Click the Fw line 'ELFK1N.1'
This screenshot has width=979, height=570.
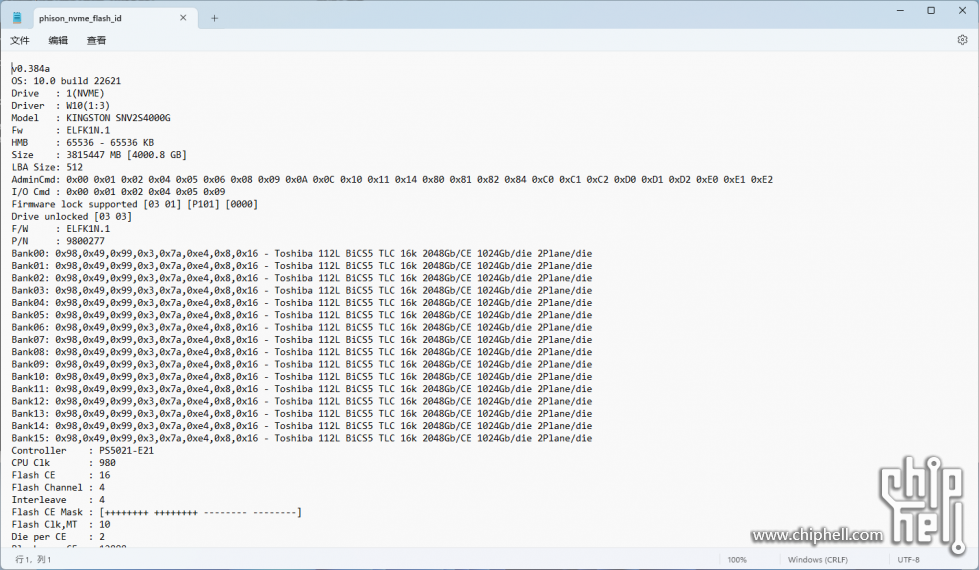(61, 130)
